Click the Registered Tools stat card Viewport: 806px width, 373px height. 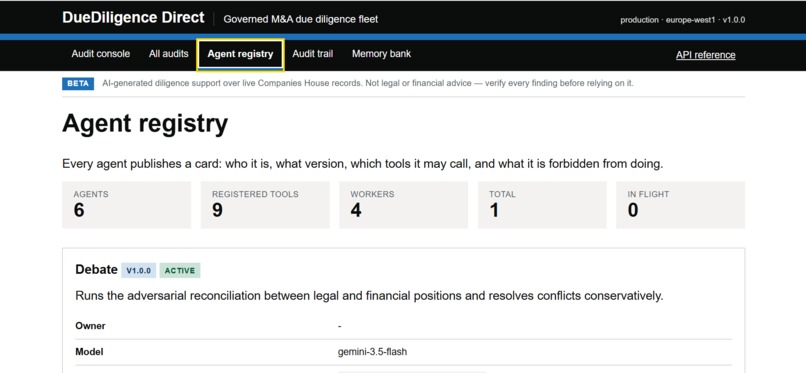pos(265,204)
